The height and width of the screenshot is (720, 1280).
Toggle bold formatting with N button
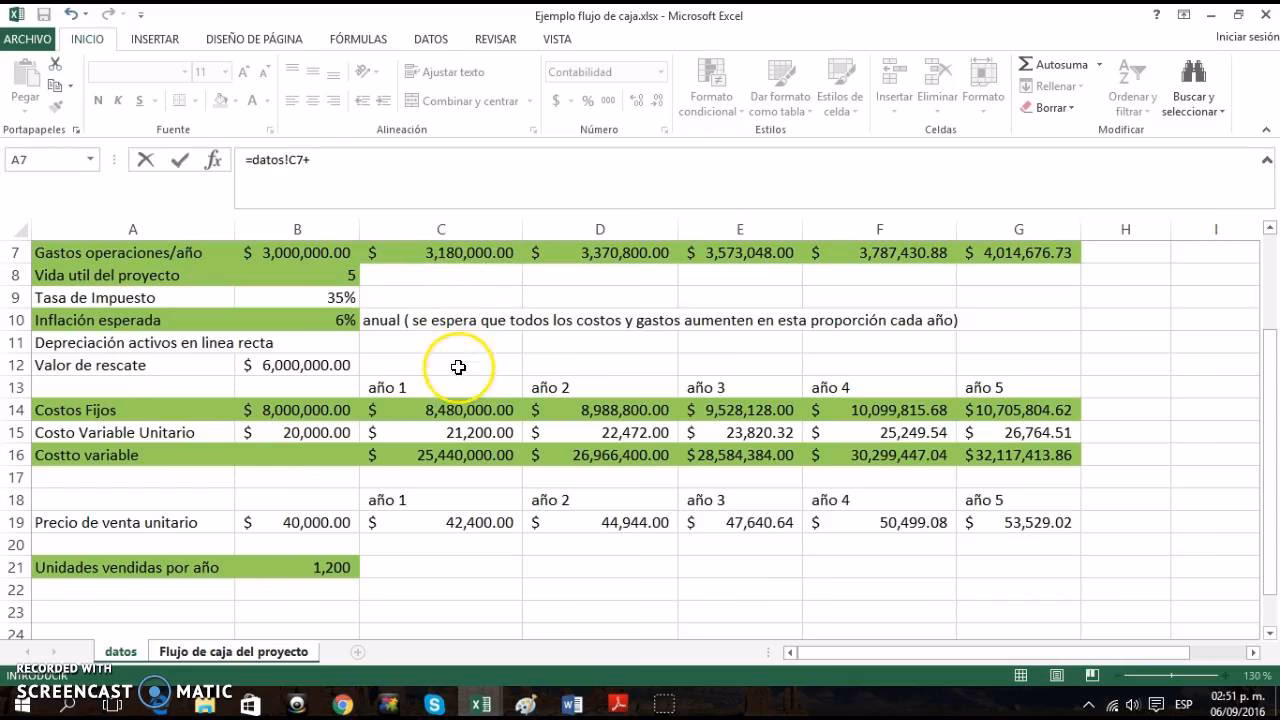[97, 101]
